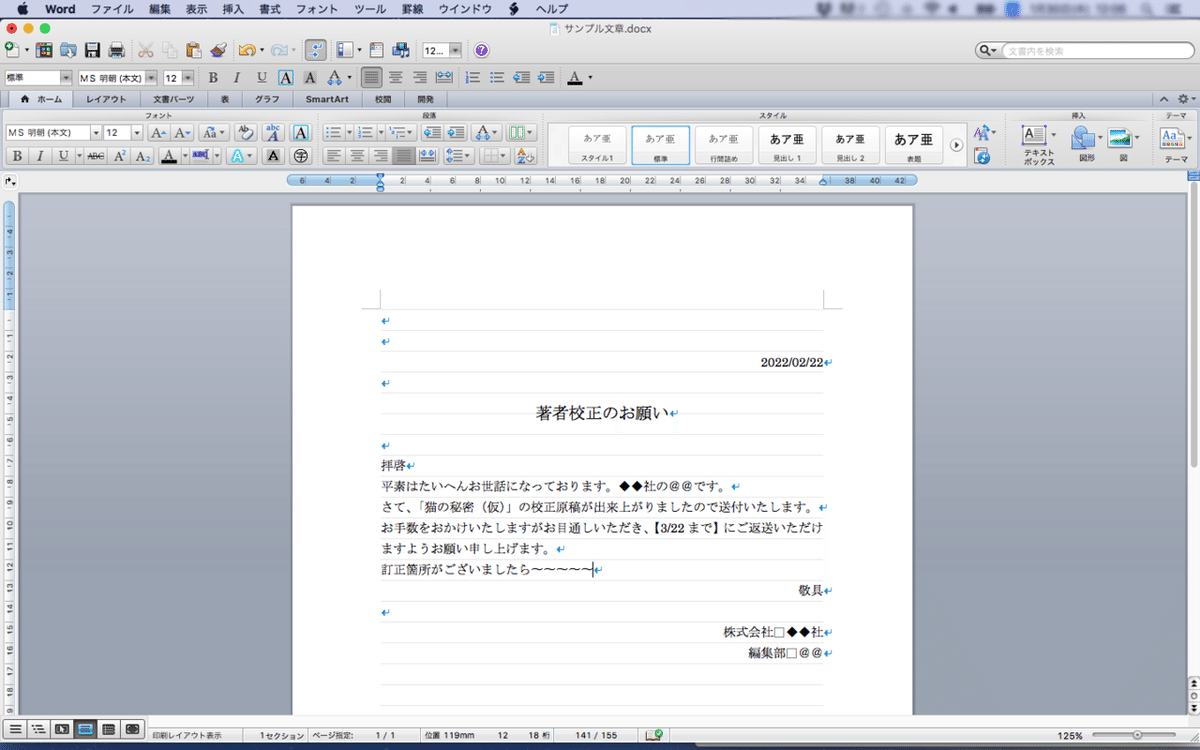Paste with the clipboard icon

tap(194, 50)
